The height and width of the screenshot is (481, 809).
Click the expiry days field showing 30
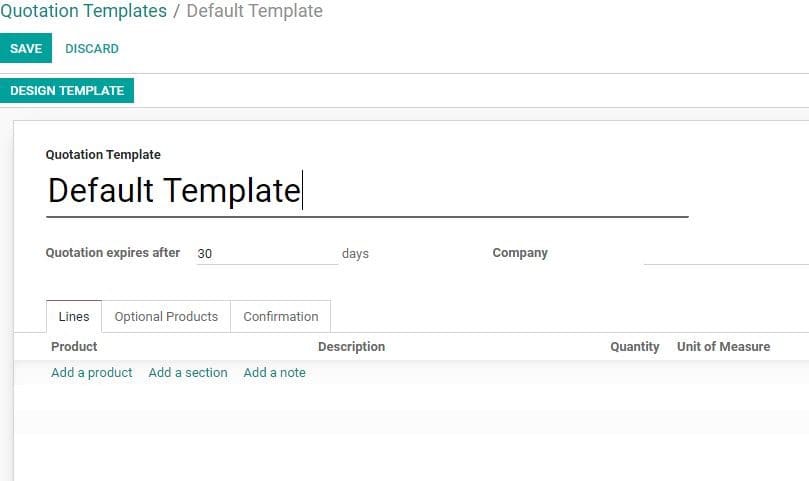coord(264,254)
